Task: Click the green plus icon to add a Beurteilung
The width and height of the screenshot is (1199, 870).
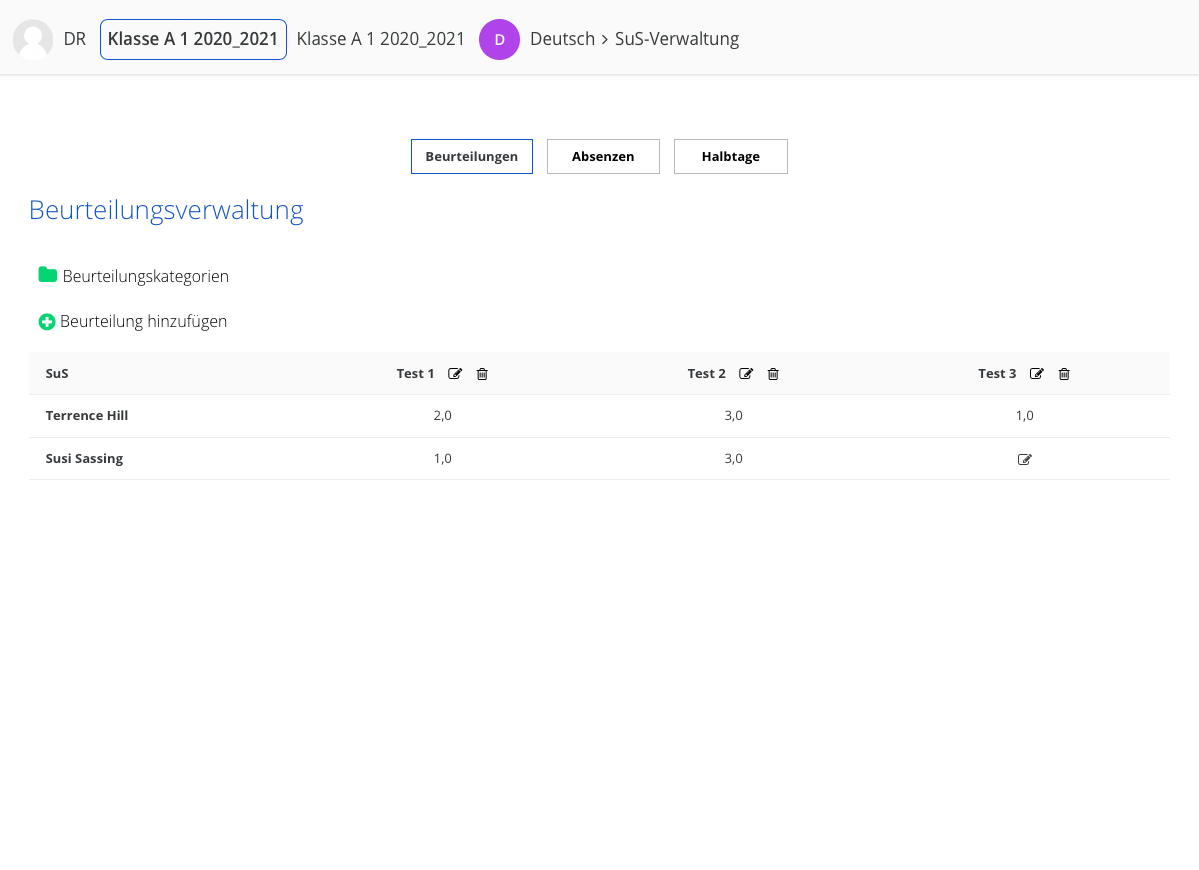Action: [x=46, y=322]
